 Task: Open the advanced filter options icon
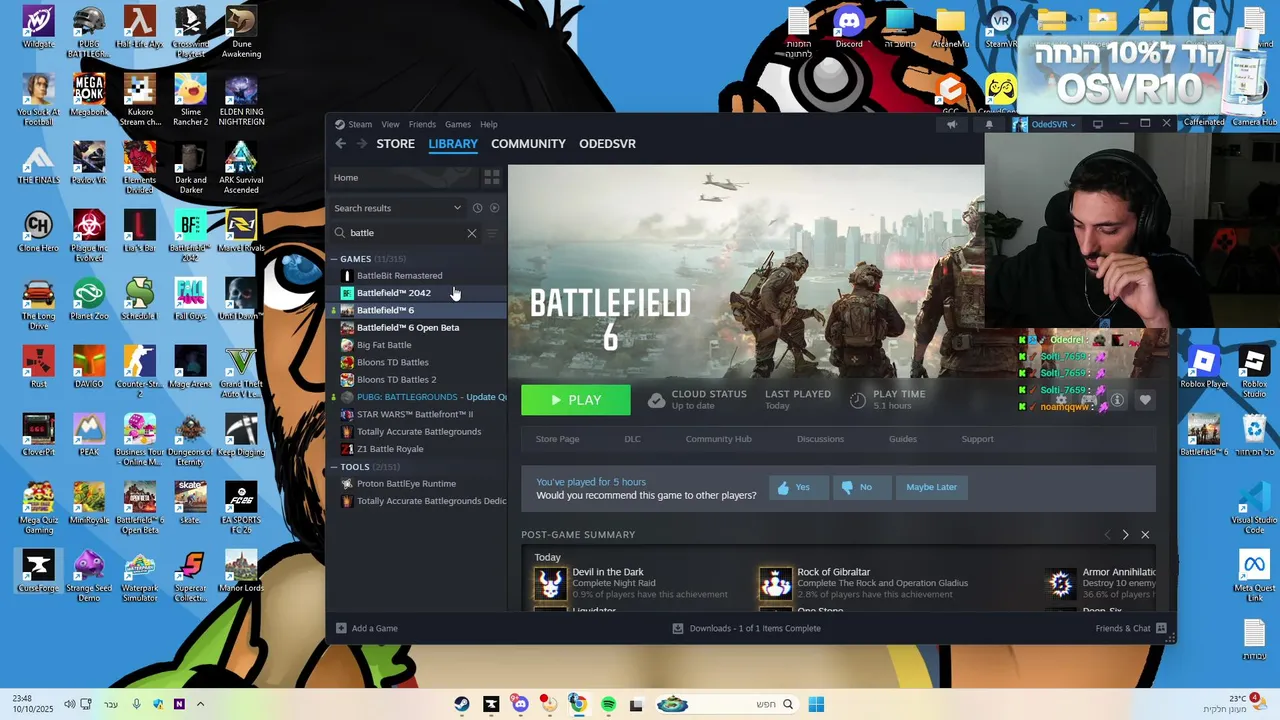(491, 233)
